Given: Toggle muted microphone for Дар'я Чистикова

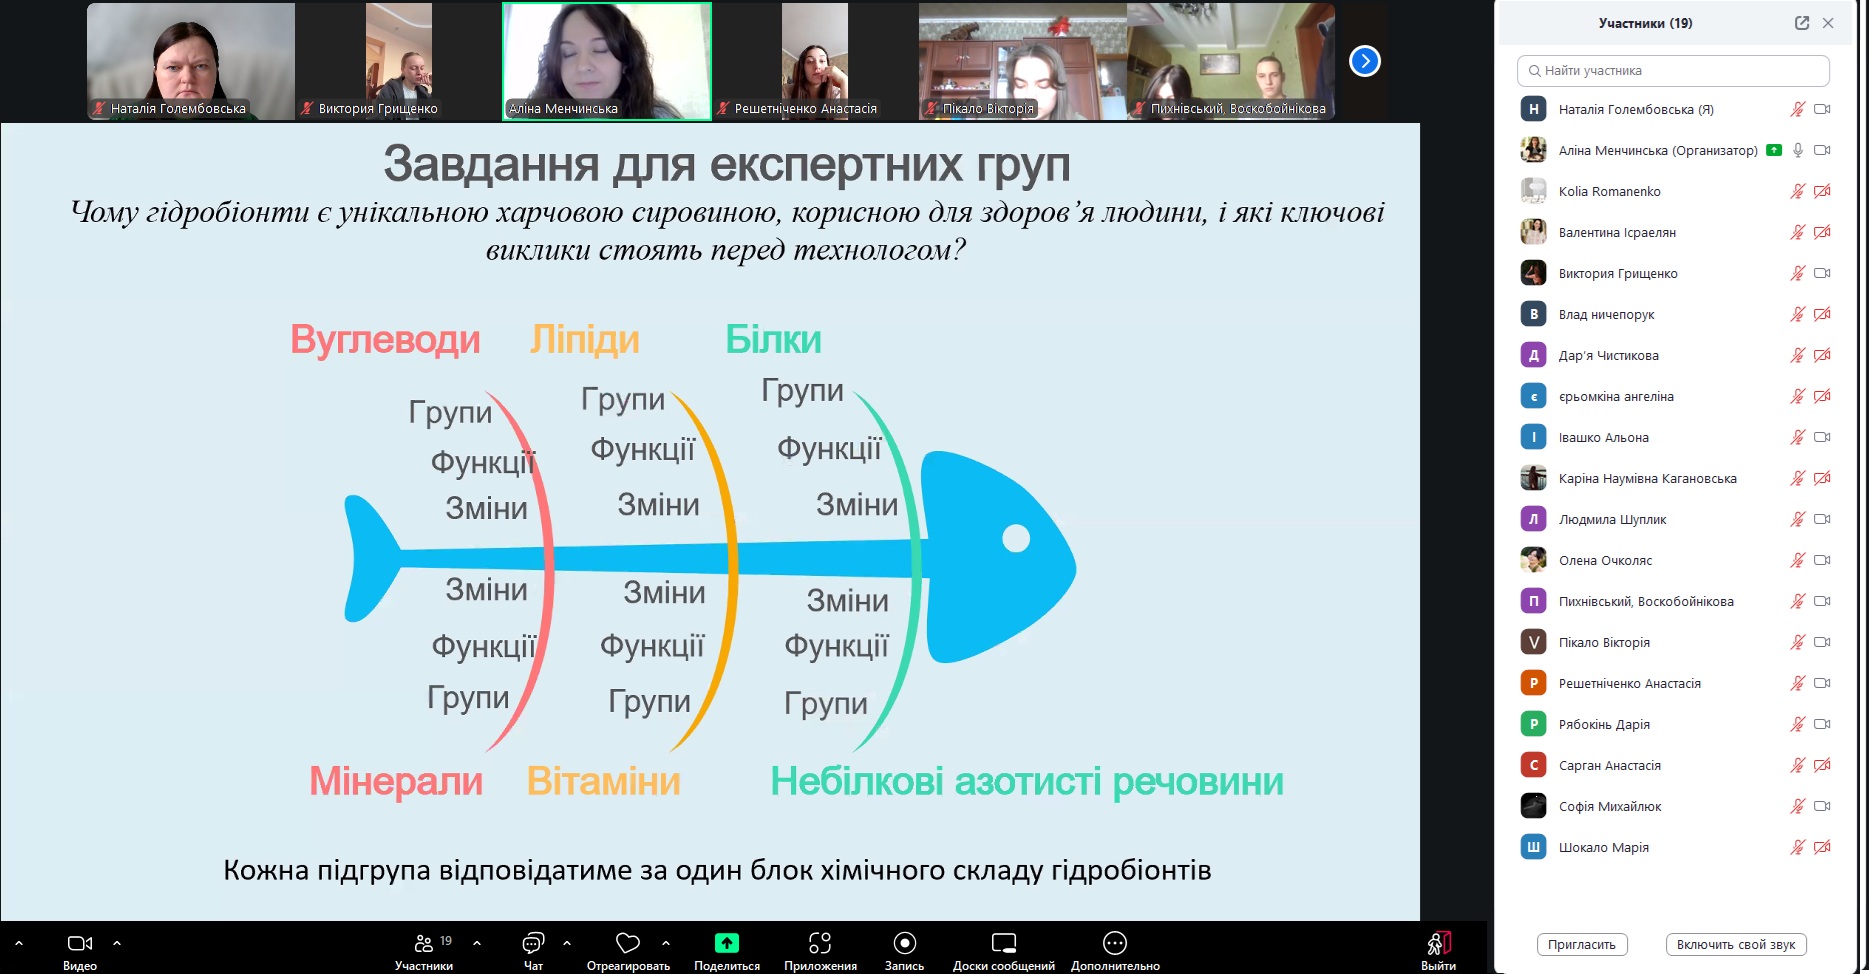Looking at the screenshot, I should tap(1797, 355).
